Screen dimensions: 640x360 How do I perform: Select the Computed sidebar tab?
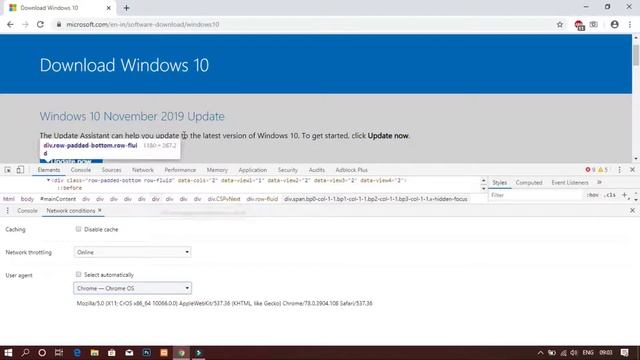[x=529, y=182]
